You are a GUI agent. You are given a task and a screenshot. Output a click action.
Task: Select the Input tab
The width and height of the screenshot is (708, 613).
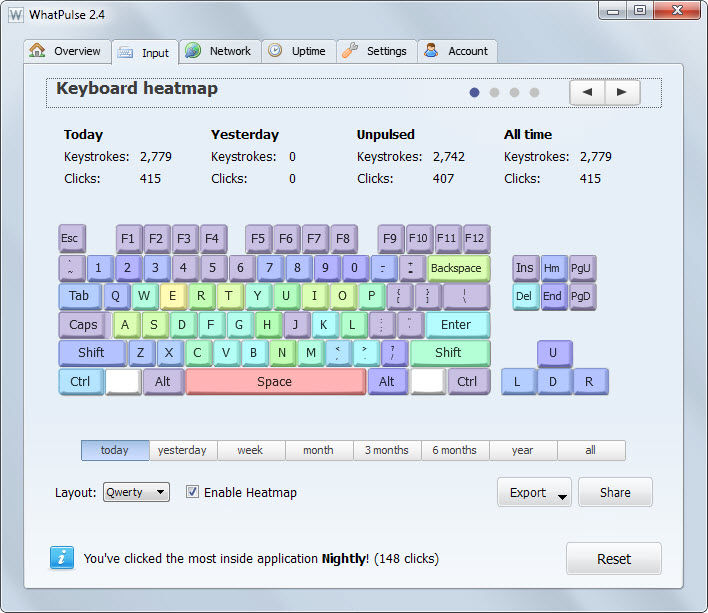[x=144, y=53]
